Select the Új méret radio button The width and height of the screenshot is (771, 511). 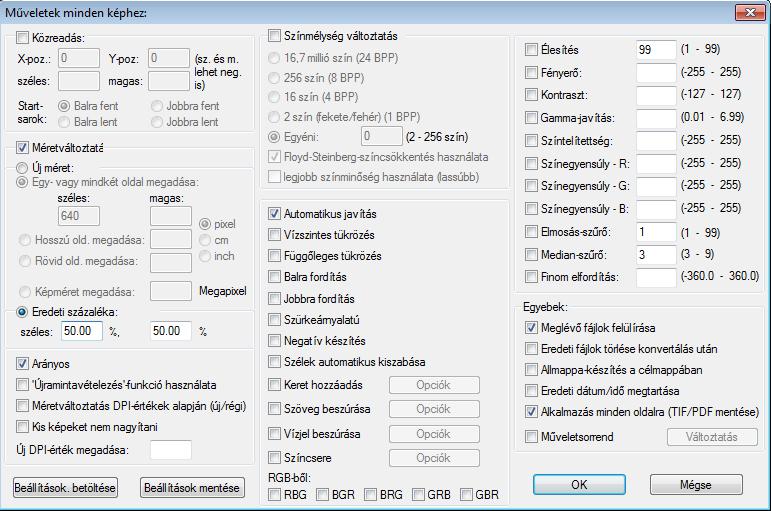pos(24,166)
